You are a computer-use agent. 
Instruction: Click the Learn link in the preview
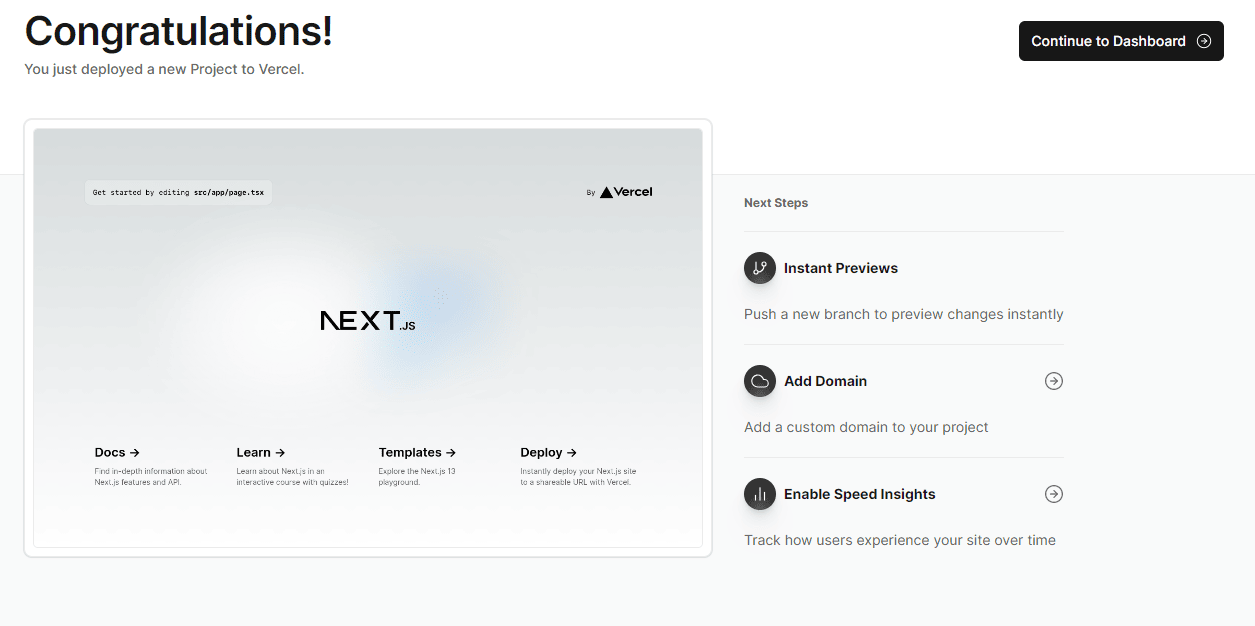tap(261, 453)
